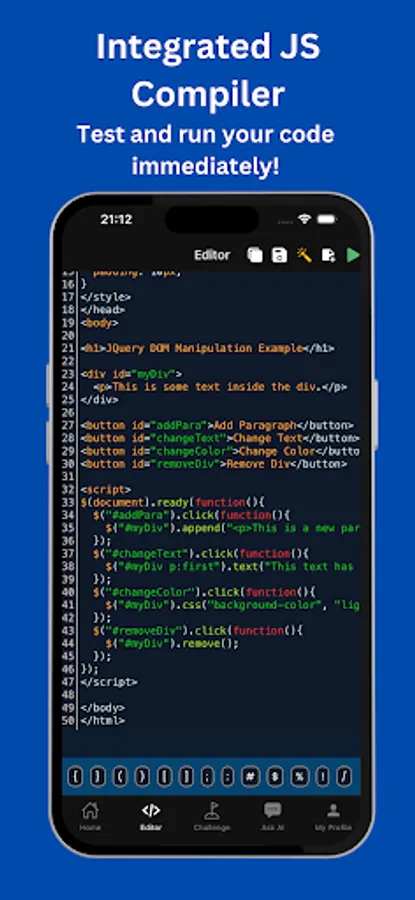
Task: Open the Ask AI chat tab
Action: 273,817
